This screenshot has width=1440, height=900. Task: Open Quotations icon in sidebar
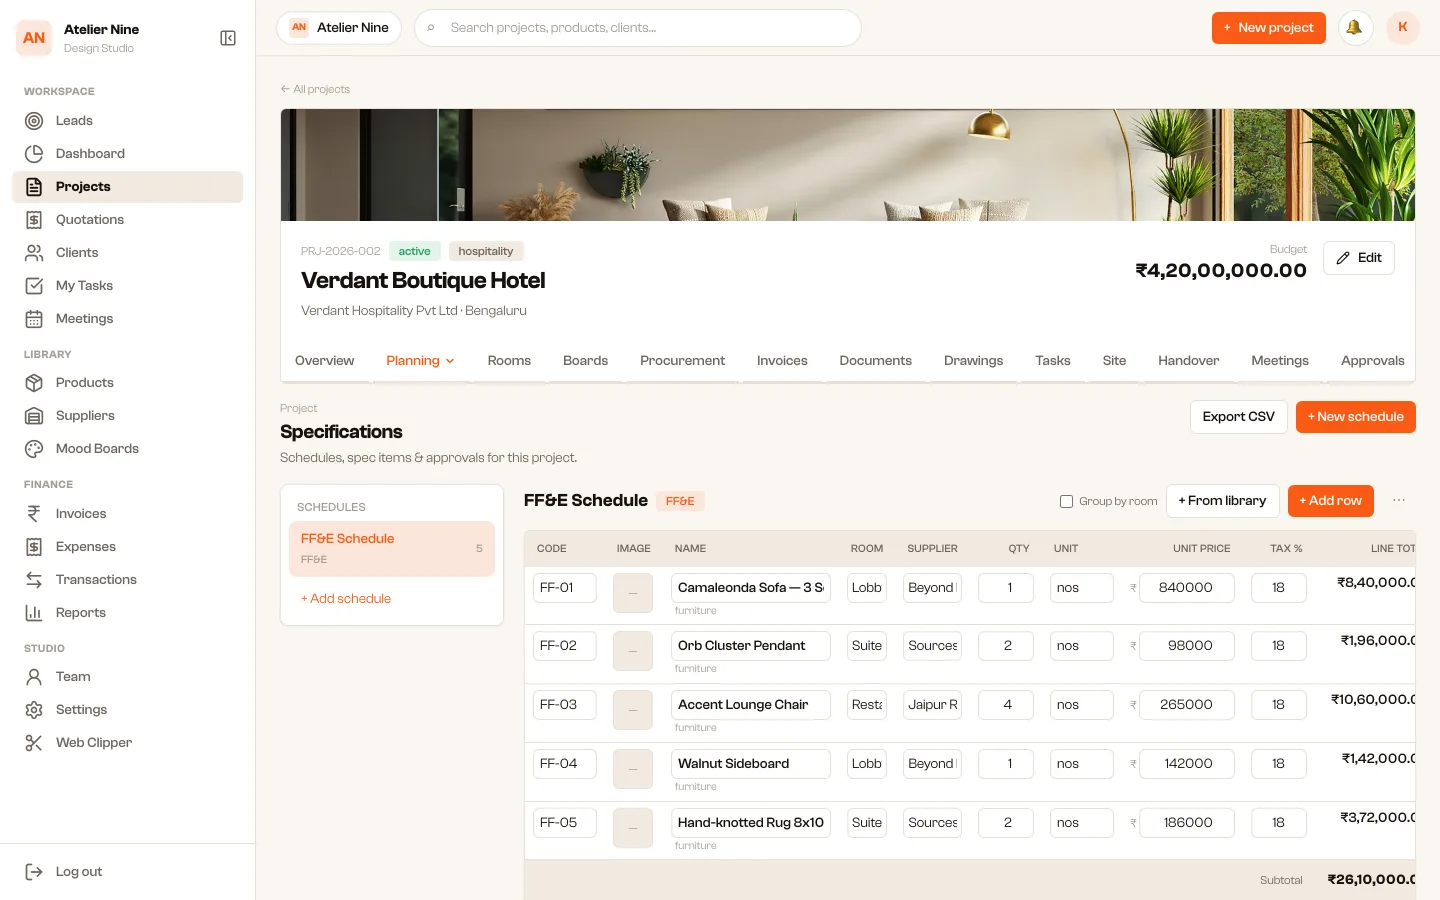coord(34,220)
